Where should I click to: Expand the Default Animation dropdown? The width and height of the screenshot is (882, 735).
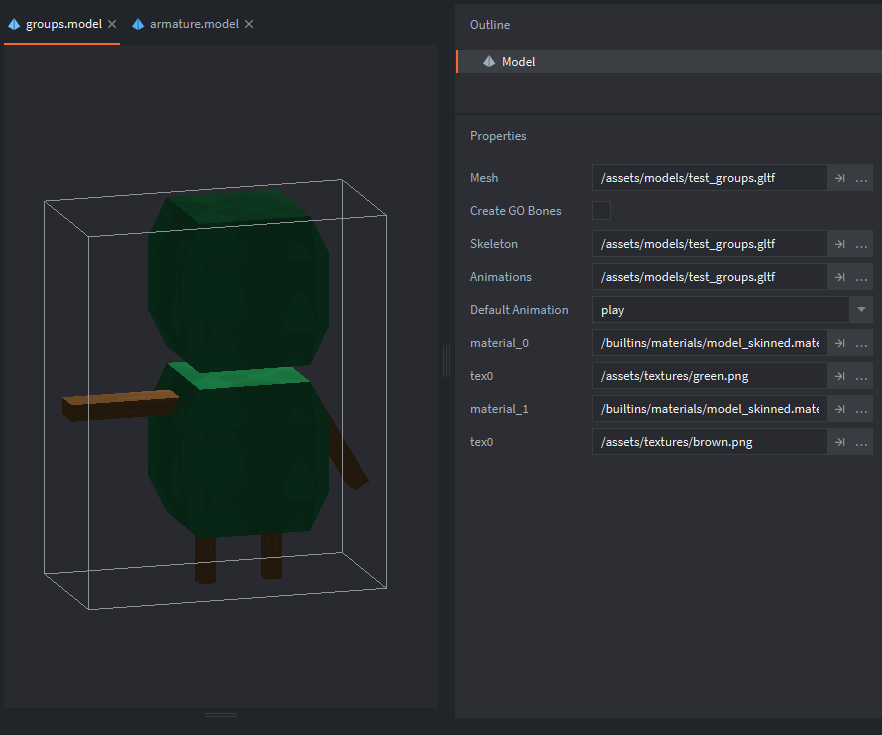[861, 310]
